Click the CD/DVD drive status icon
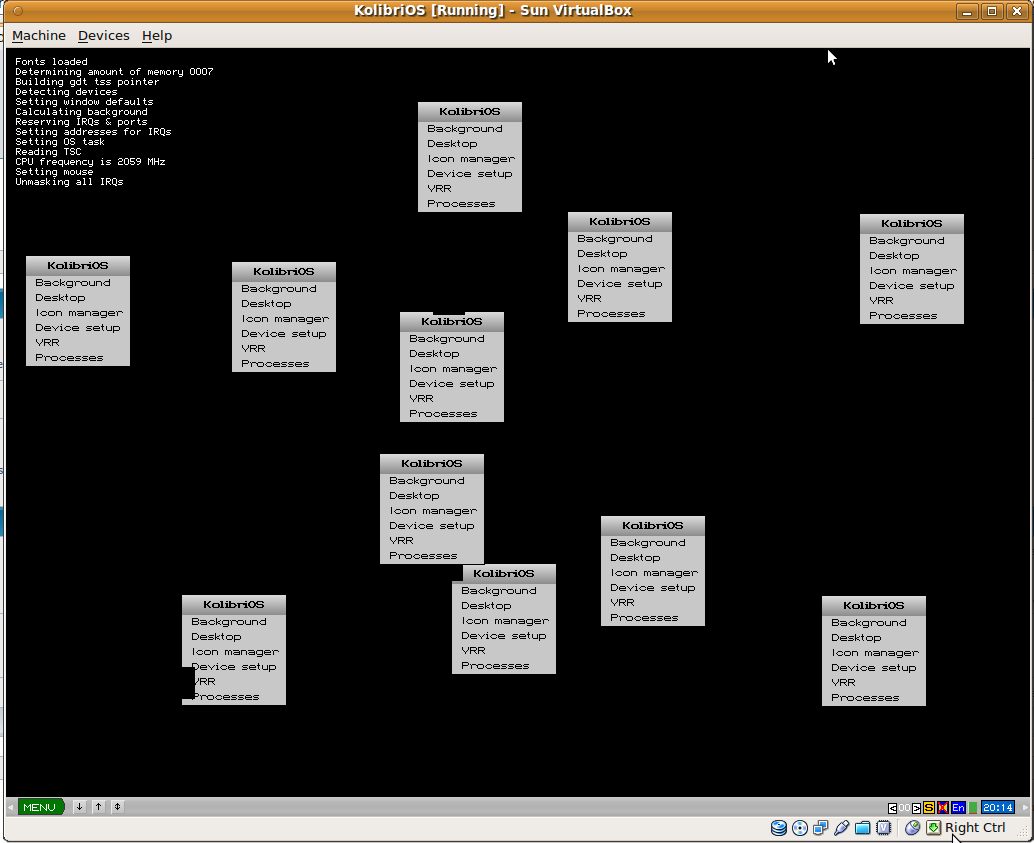Image resolution: width=1034 pixels, height=843 pixels. (800, 828)
